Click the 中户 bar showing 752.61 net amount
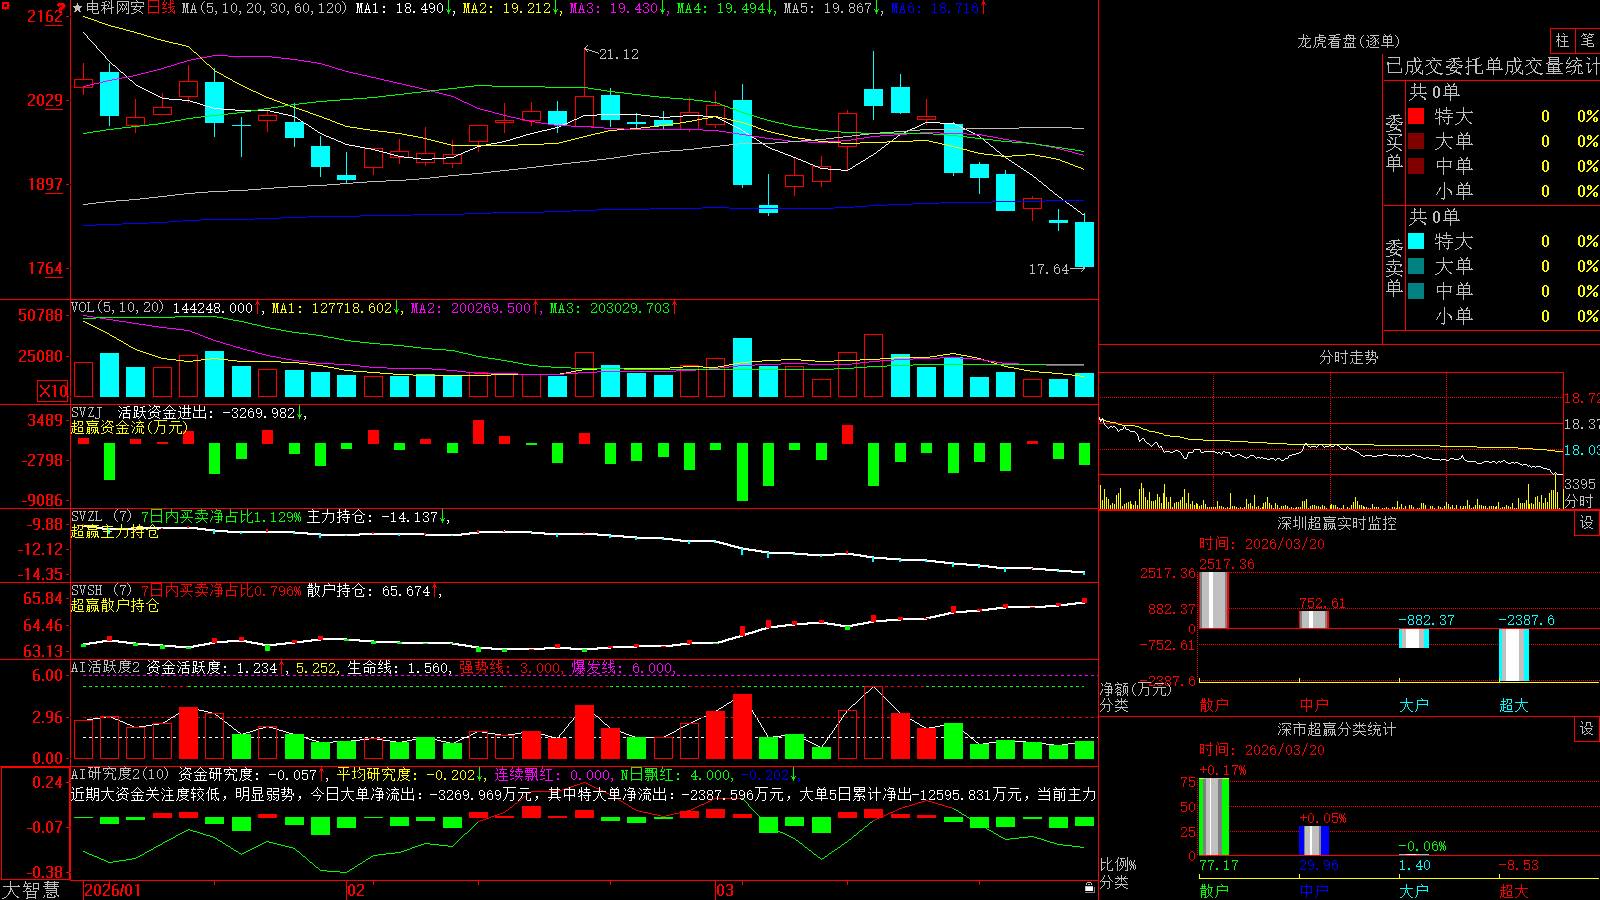The height and width of the screenshot is (900, 1600). click(1314, 619)
